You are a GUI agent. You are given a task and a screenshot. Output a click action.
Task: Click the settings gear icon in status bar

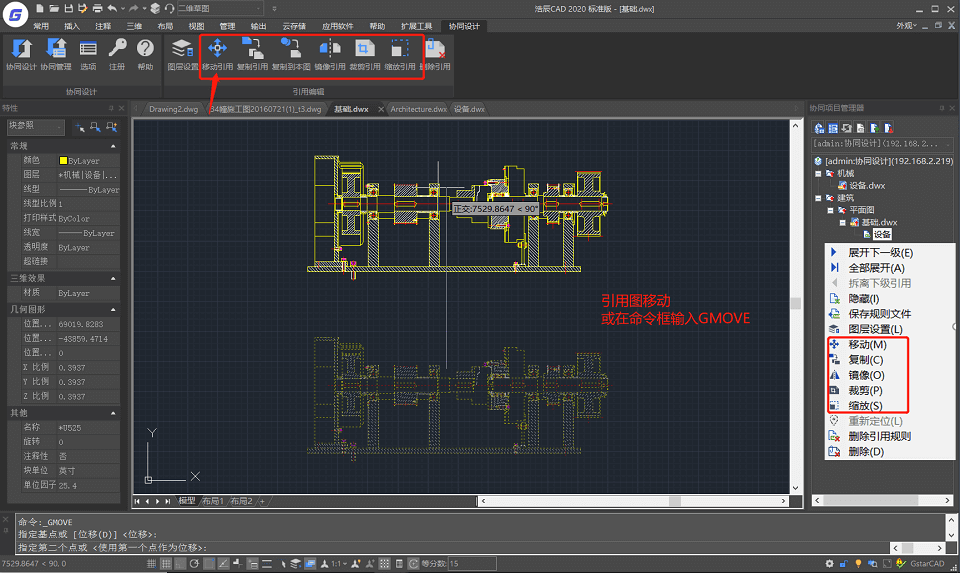829,563
